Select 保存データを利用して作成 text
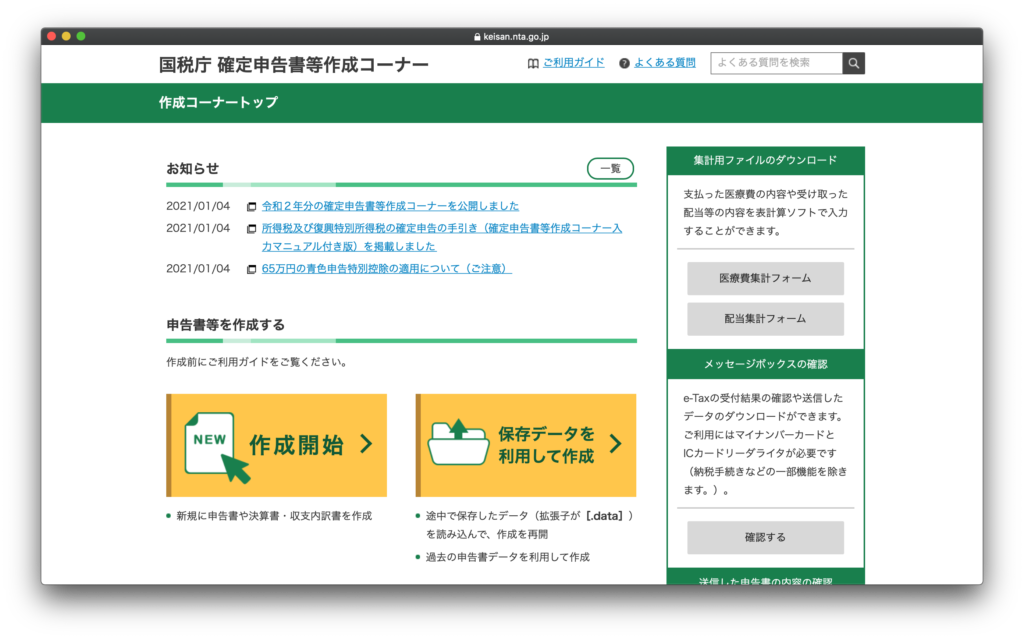Screen dimensions: 1024x639 coord(547,444)
